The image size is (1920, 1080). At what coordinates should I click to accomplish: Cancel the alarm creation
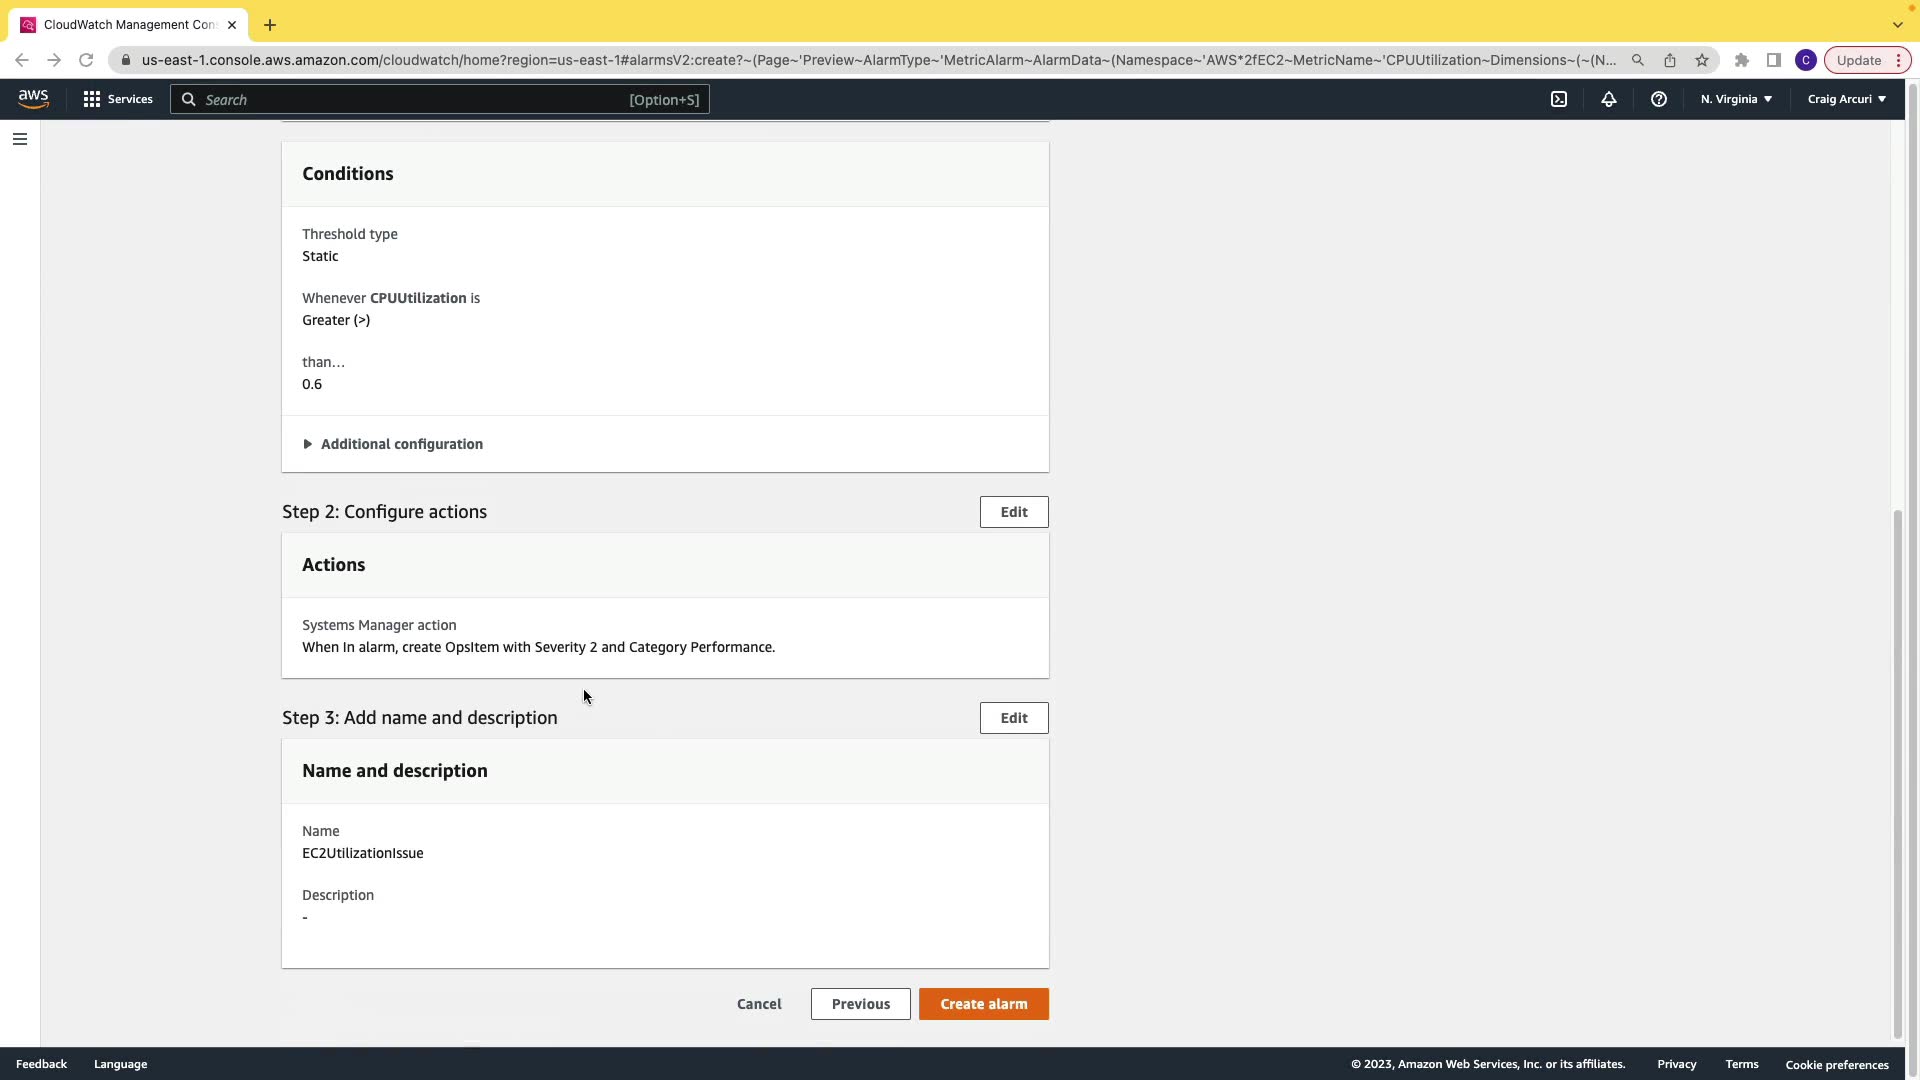(759, 1004)
